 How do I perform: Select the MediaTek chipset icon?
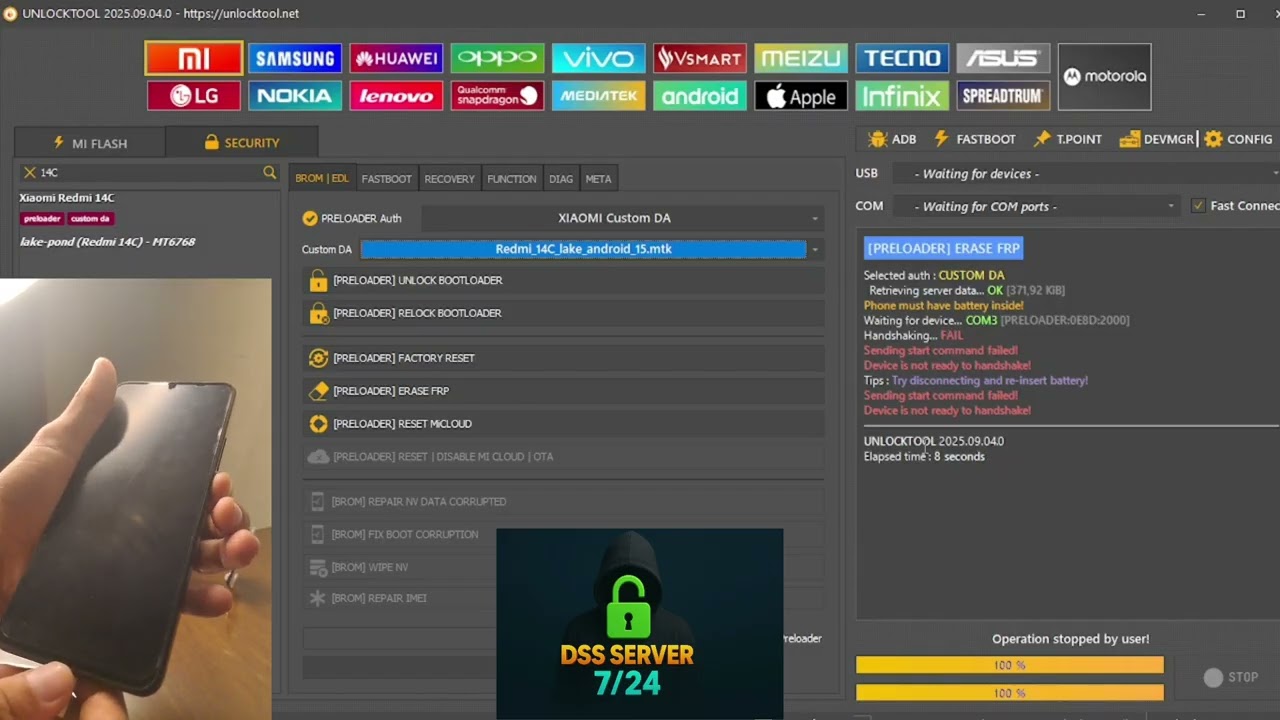click(599, 96)
